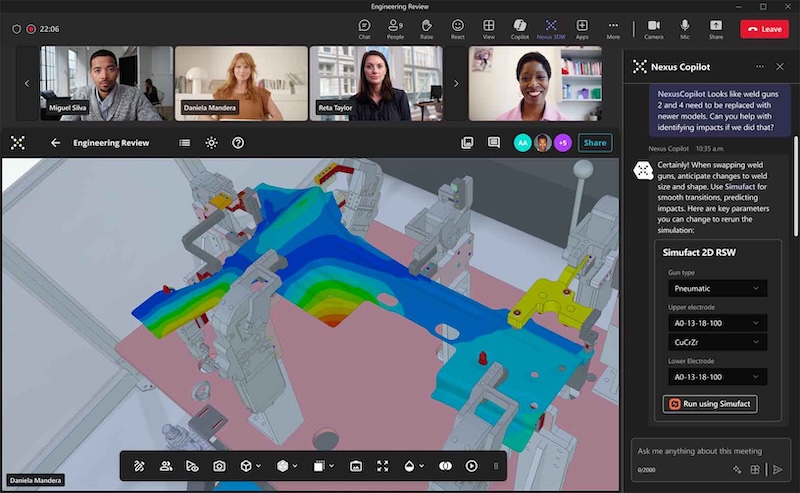The width and height of the screenshot is (800, 493).
Task: Mute or unmute the Mic
Action: click(685, 28)
